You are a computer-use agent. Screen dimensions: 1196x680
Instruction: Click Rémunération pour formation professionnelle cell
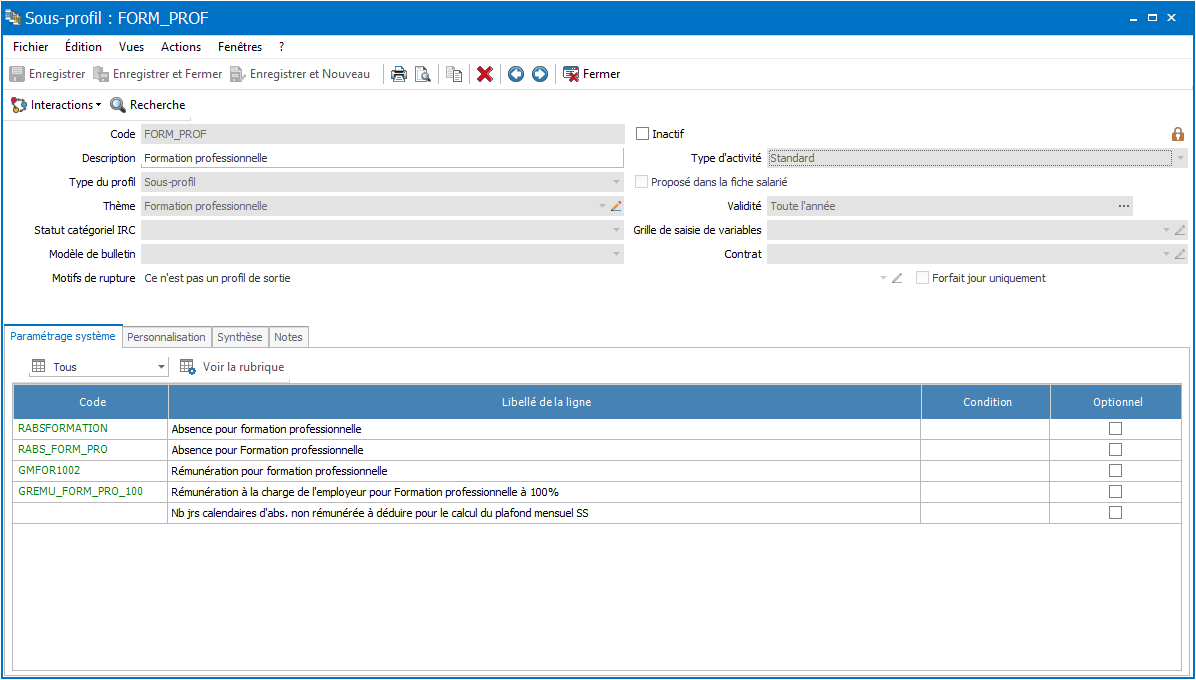pyautogui.click(x=545, y=470)
